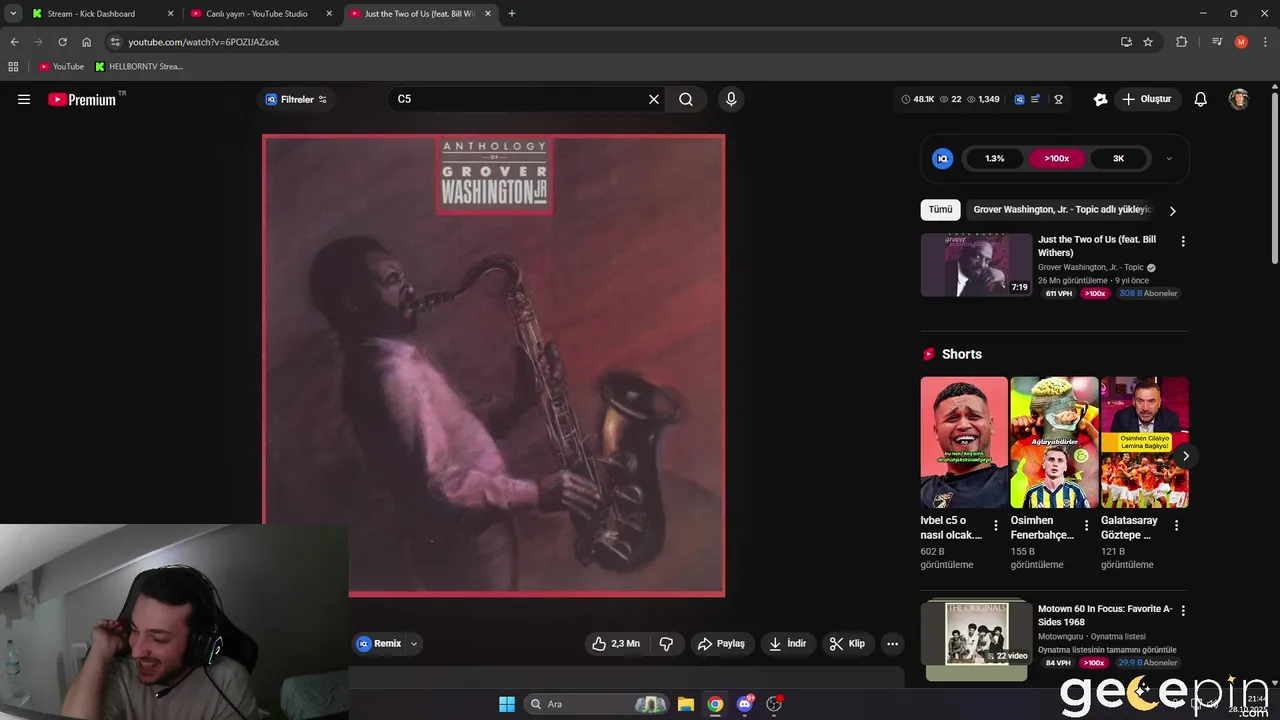Viewport: 1280px width, 720px height.
Task: Click the Paylaş share button
Action: pyautogui.click(x=721, y=644)
